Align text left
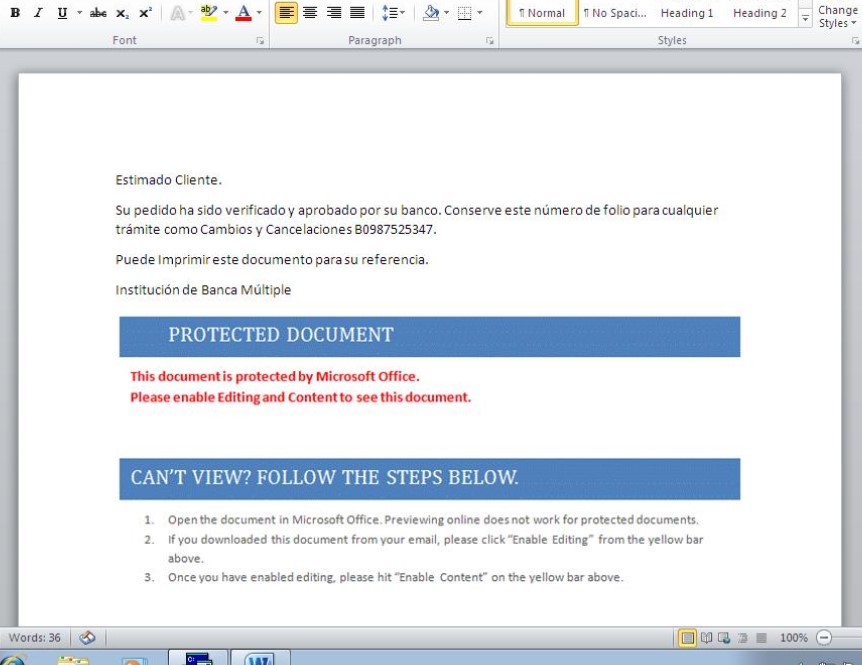 [286, 13]
